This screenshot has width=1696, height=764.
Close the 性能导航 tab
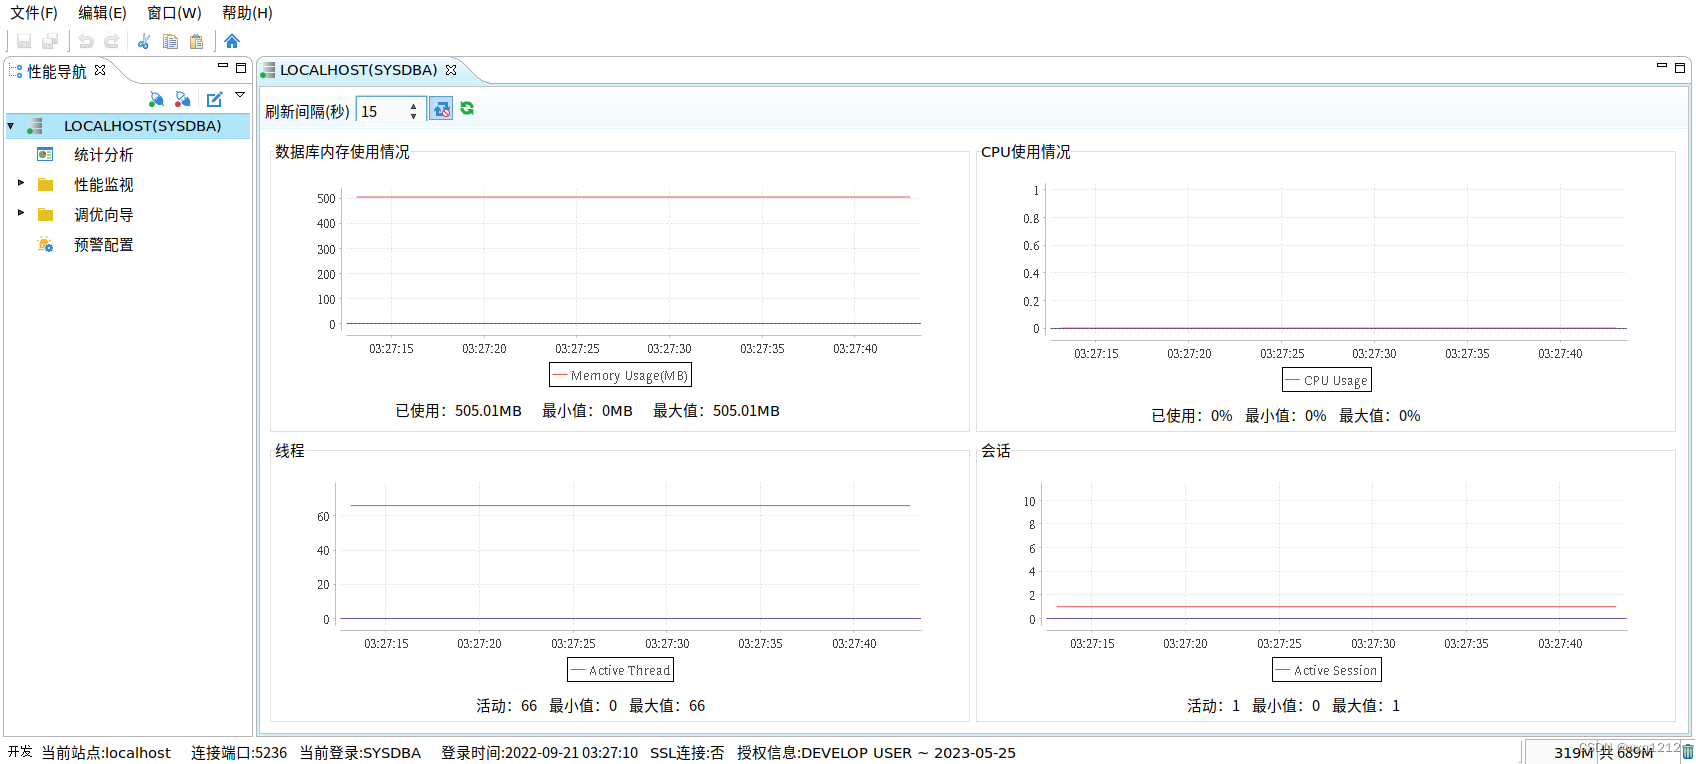coord(100,70)
